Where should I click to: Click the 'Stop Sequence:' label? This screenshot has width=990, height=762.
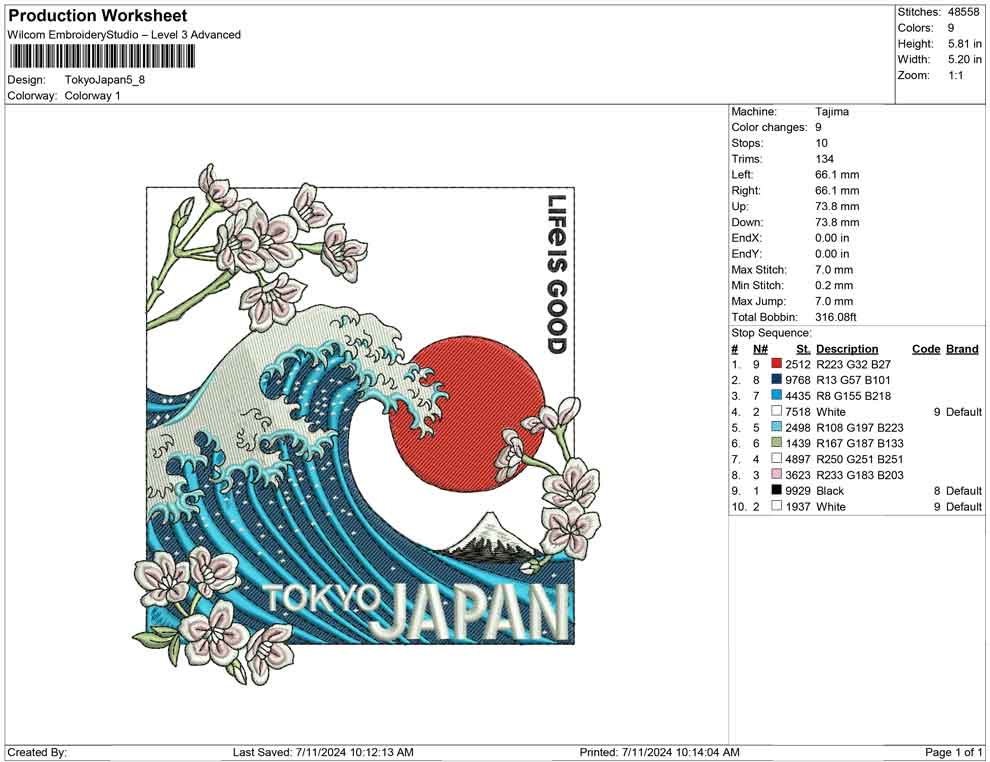click(x=771, y=333)
